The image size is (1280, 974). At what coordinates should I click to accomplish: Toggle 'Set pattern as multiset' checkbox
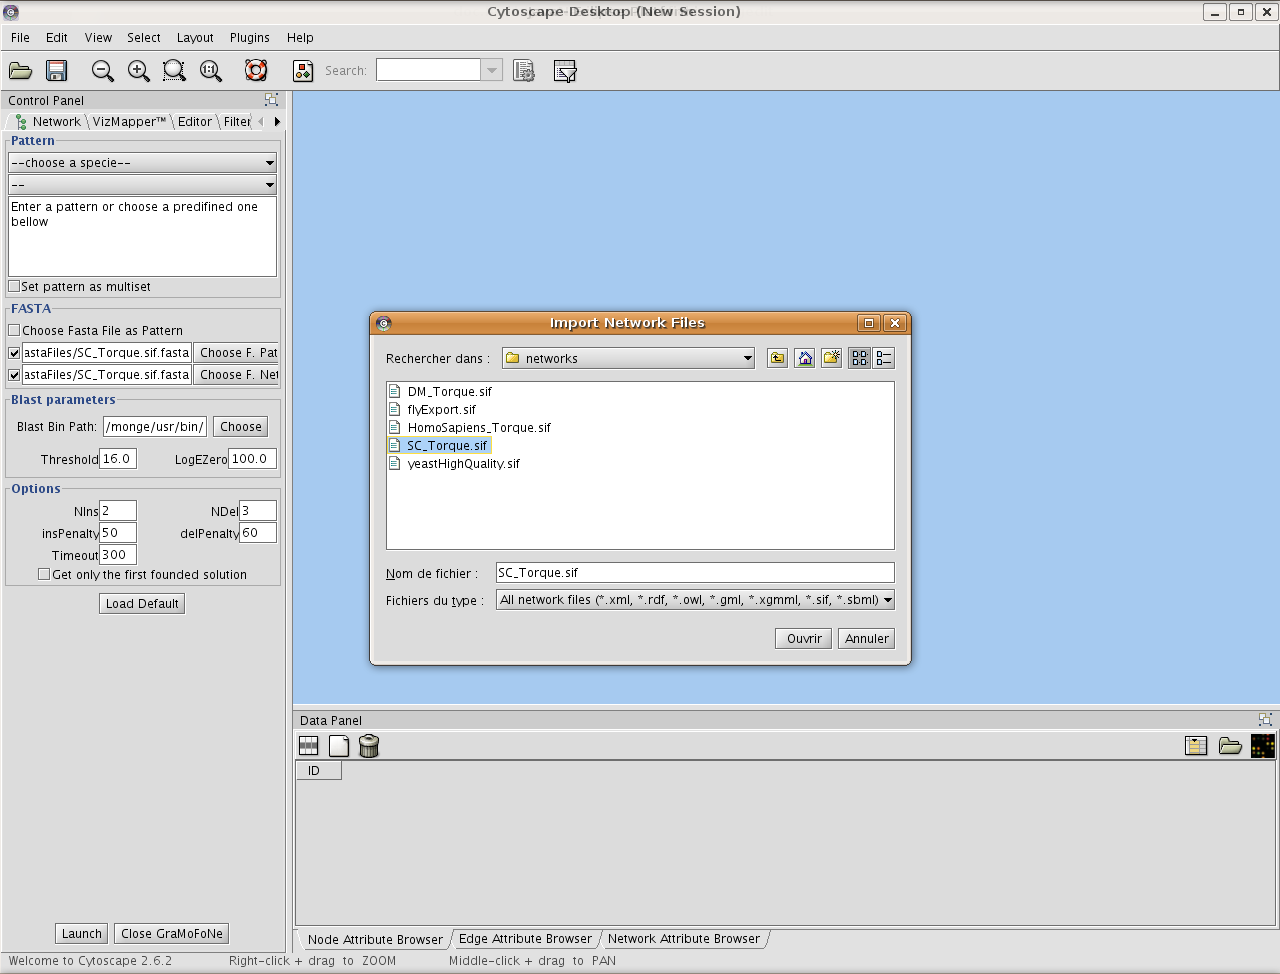coord(14,286)
